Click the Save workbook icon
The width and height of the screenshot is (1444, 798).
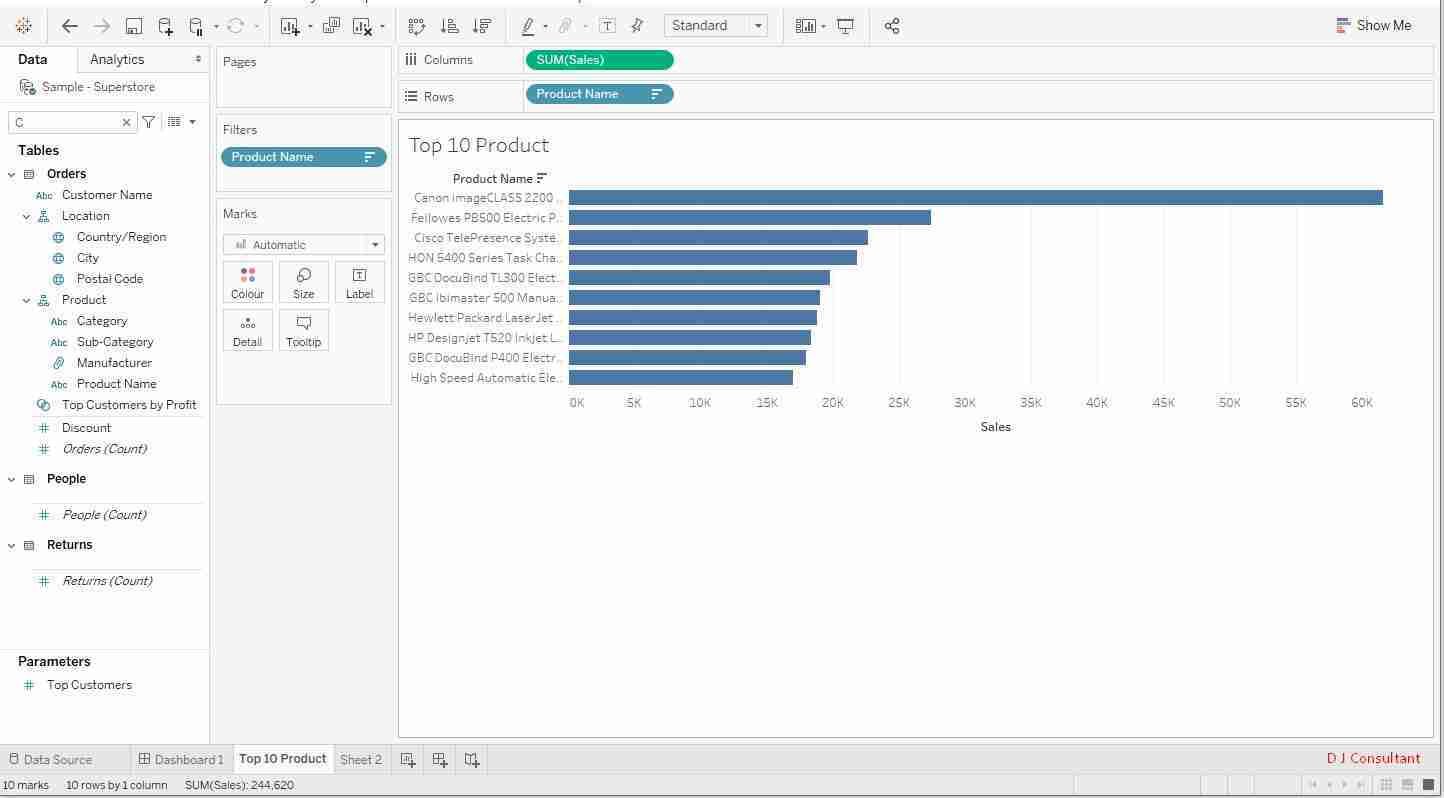pos(133,26)
